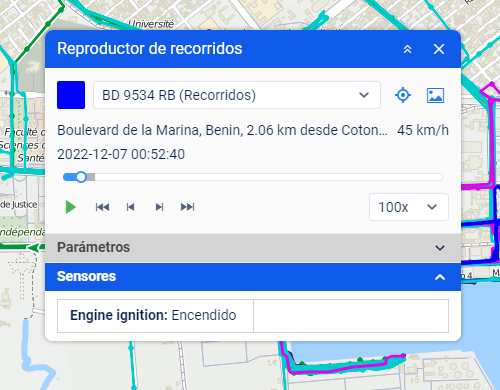
Task: Open the BD 9534 RB (Recorridos) dropdown
Action: coord(237,95)
